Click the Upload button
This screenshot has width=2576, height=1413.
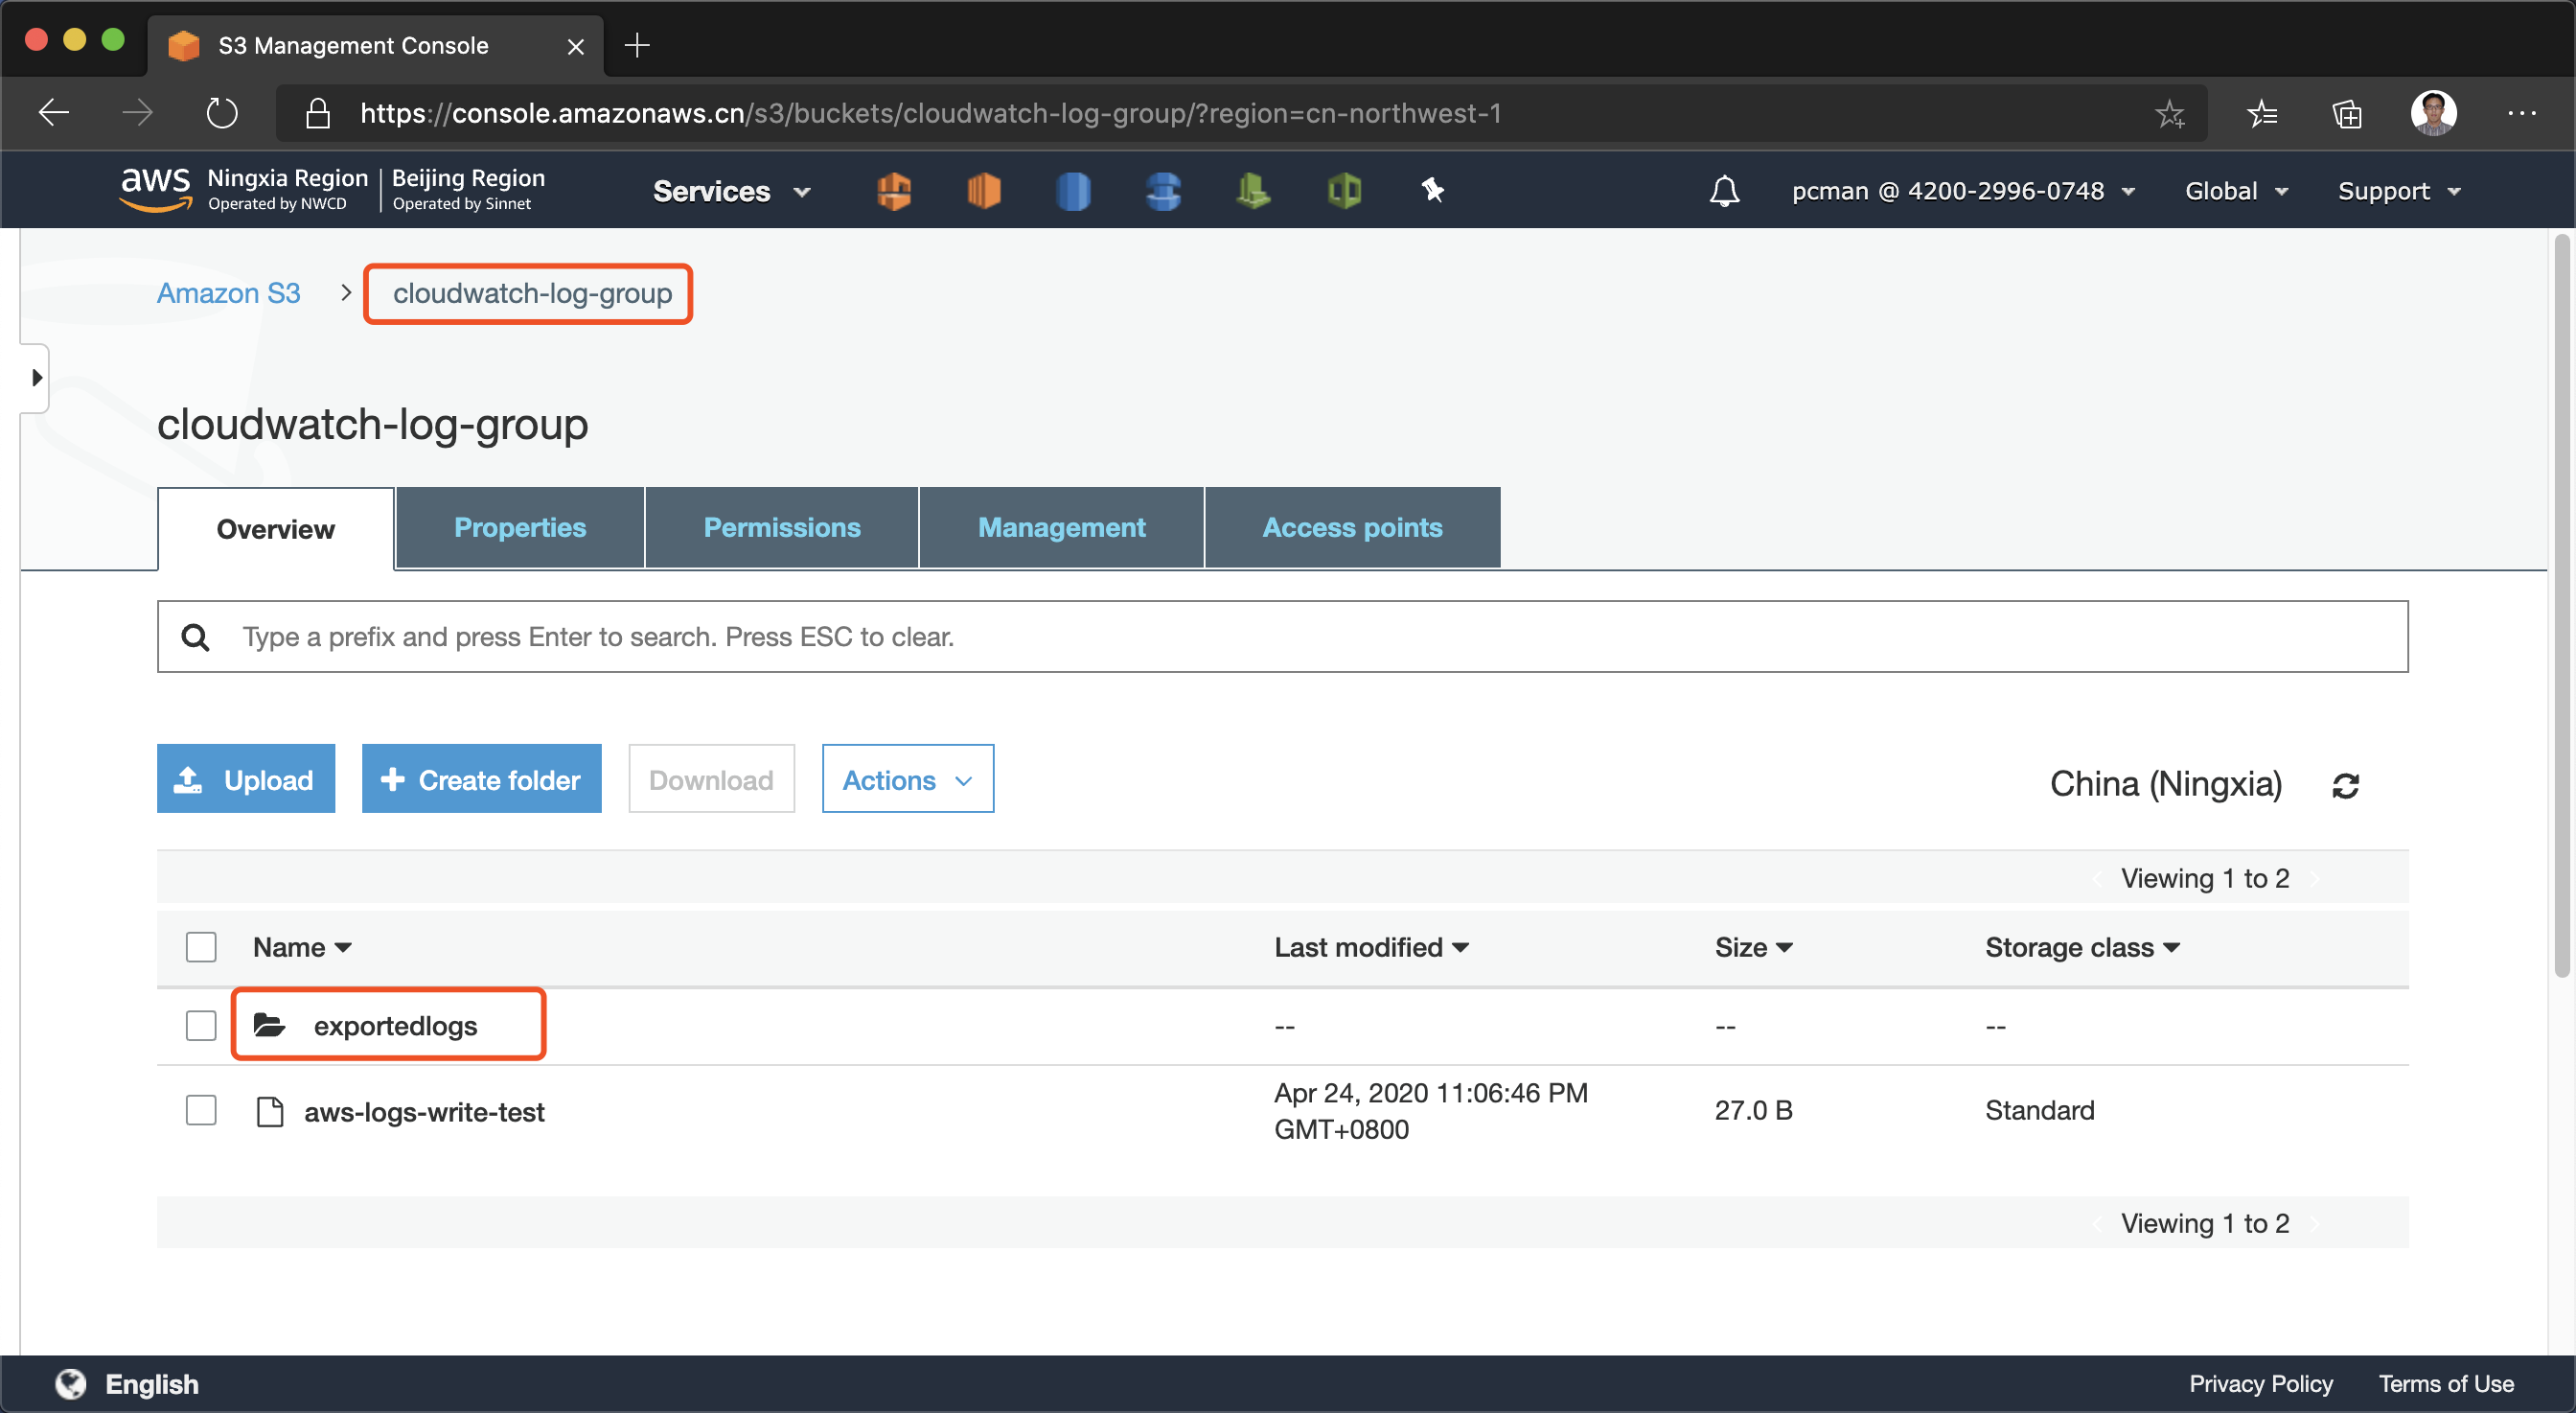[245, 779]
